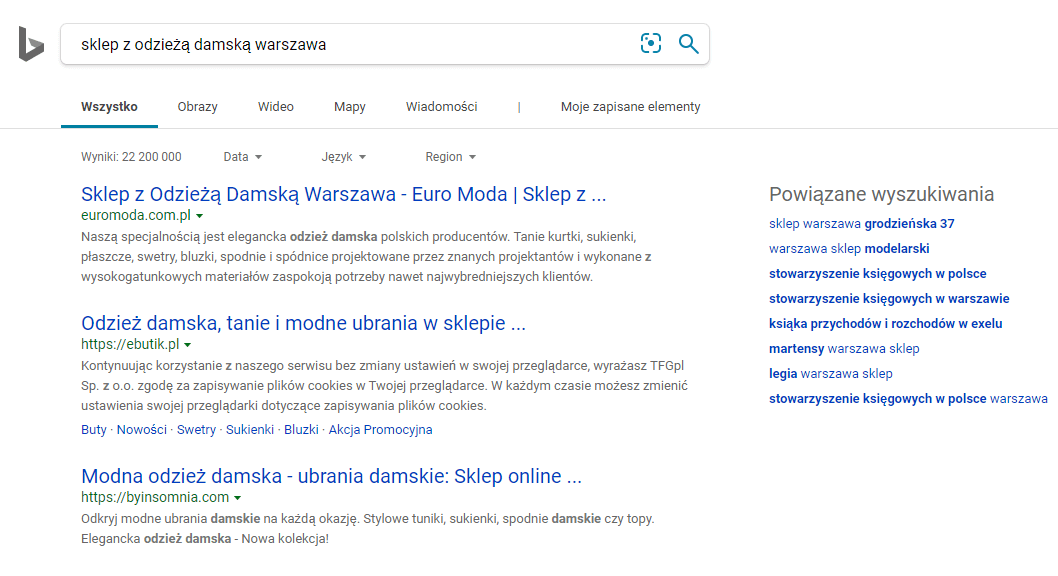
Task: Open the Język filter dropdown
Action: pos(343,157)
